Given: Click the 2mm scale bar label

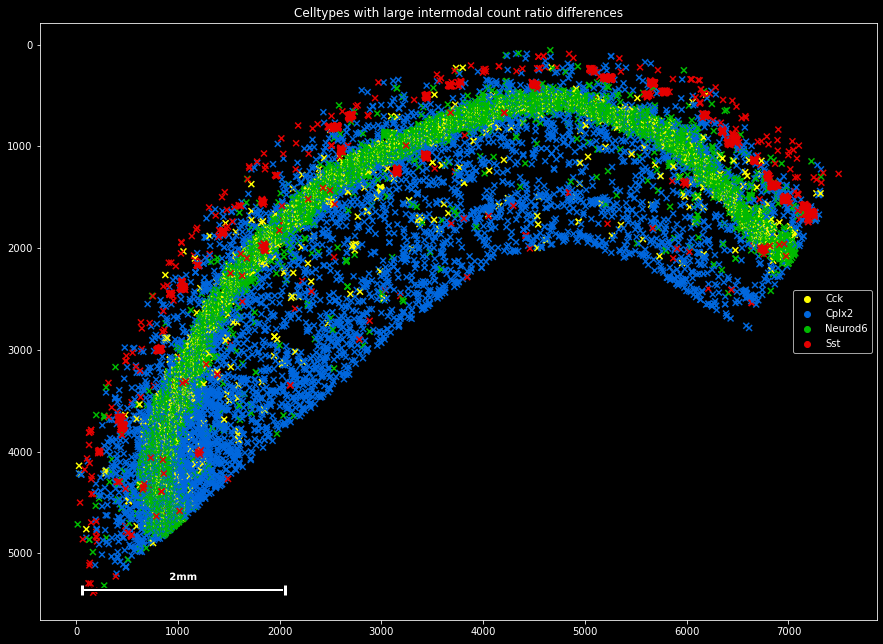Looking at the screenshot, I should 183,577.
